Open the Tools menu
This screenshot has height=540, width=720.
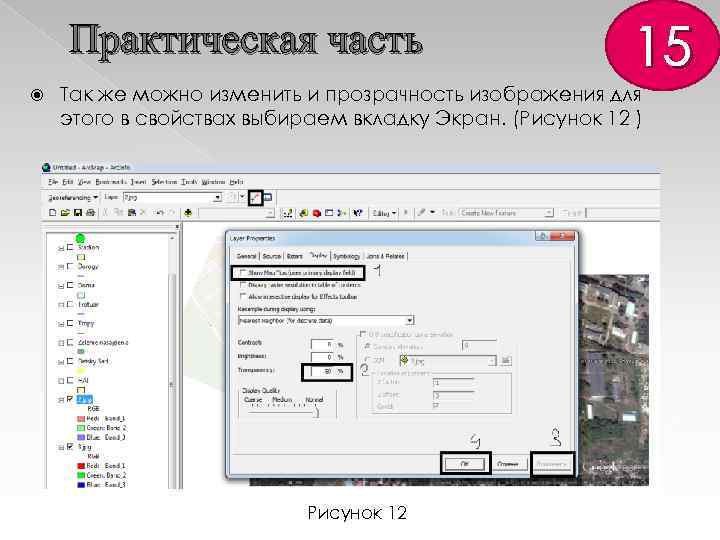click(x=189, y=182)
